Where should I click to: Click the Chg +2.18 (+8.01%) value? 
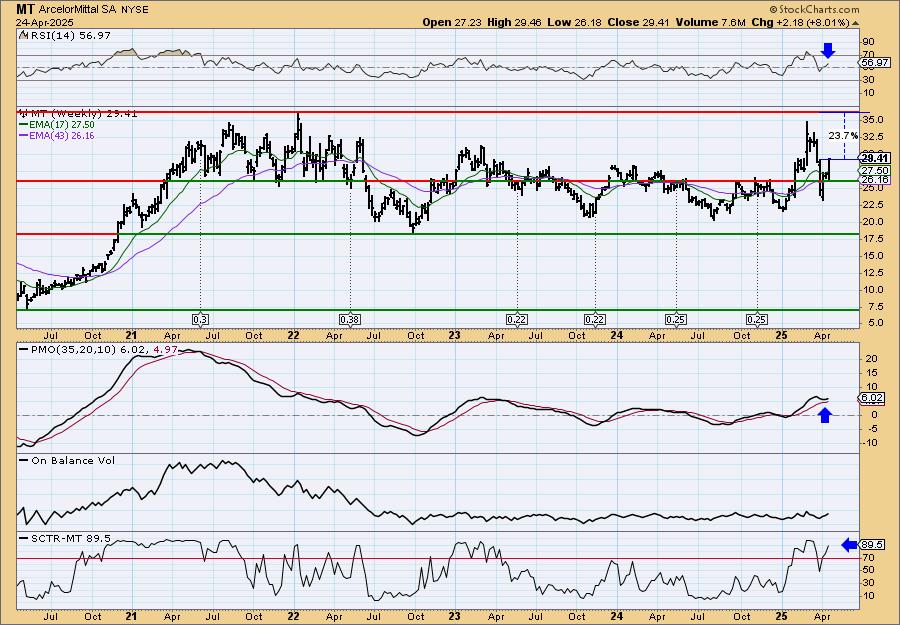800,22
